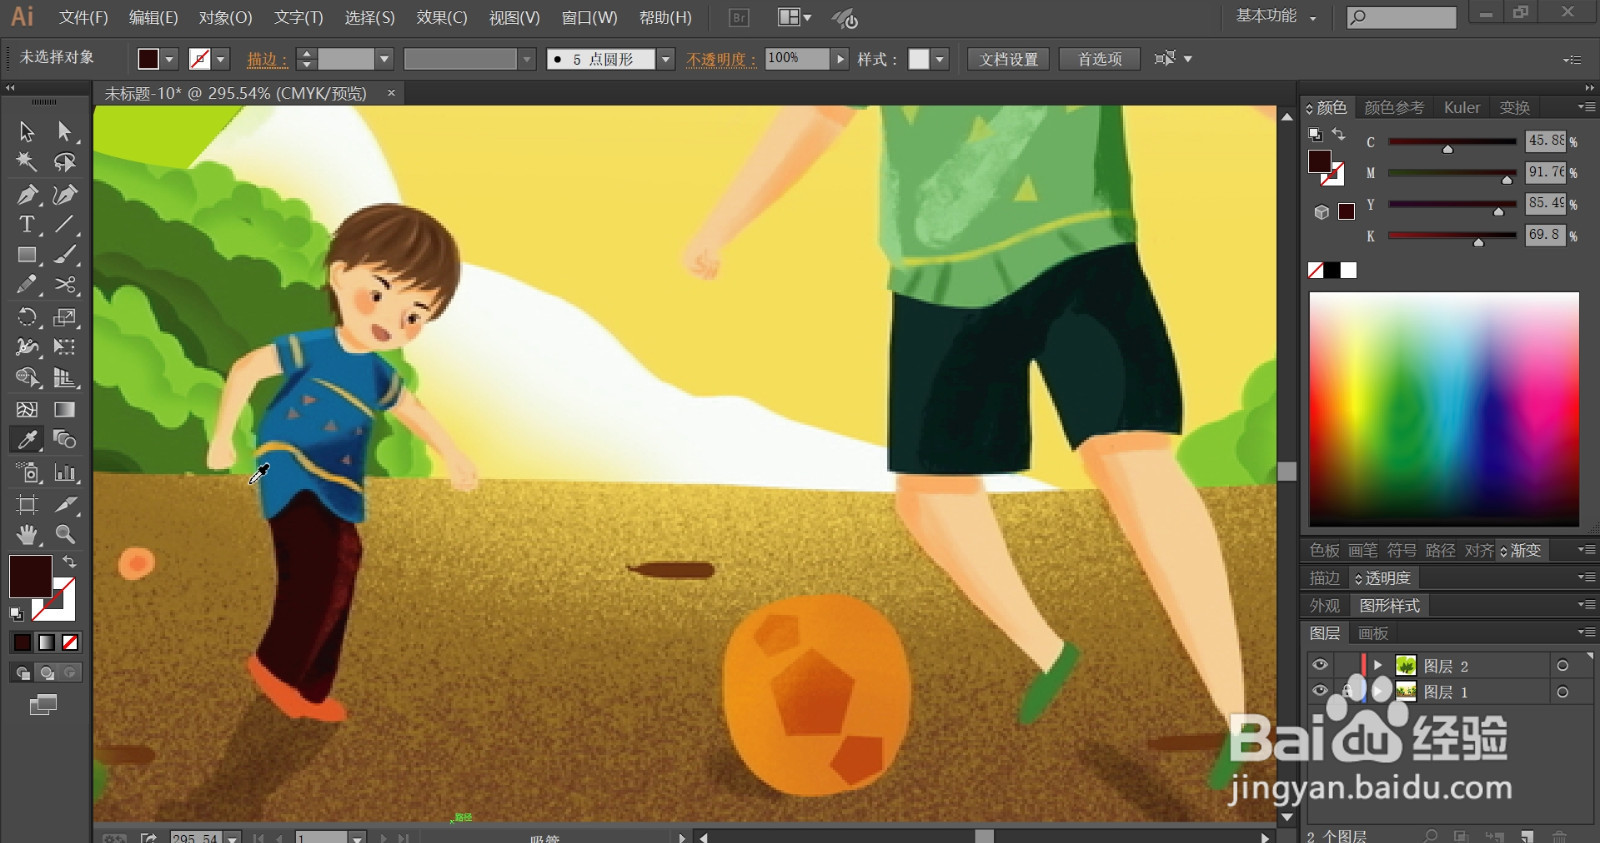
Task: Open the 基本功能 workspace switcher
Action: pos(1277,16)
